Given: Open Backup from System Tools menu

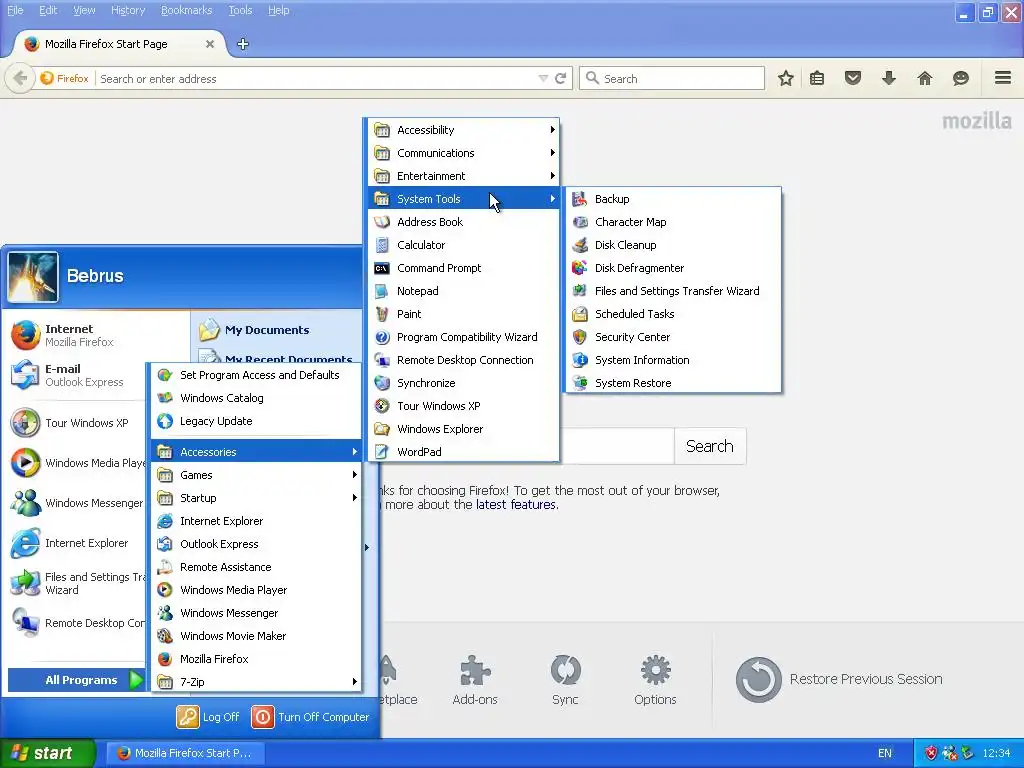Looking at the screenshot, I should point(673,199).
